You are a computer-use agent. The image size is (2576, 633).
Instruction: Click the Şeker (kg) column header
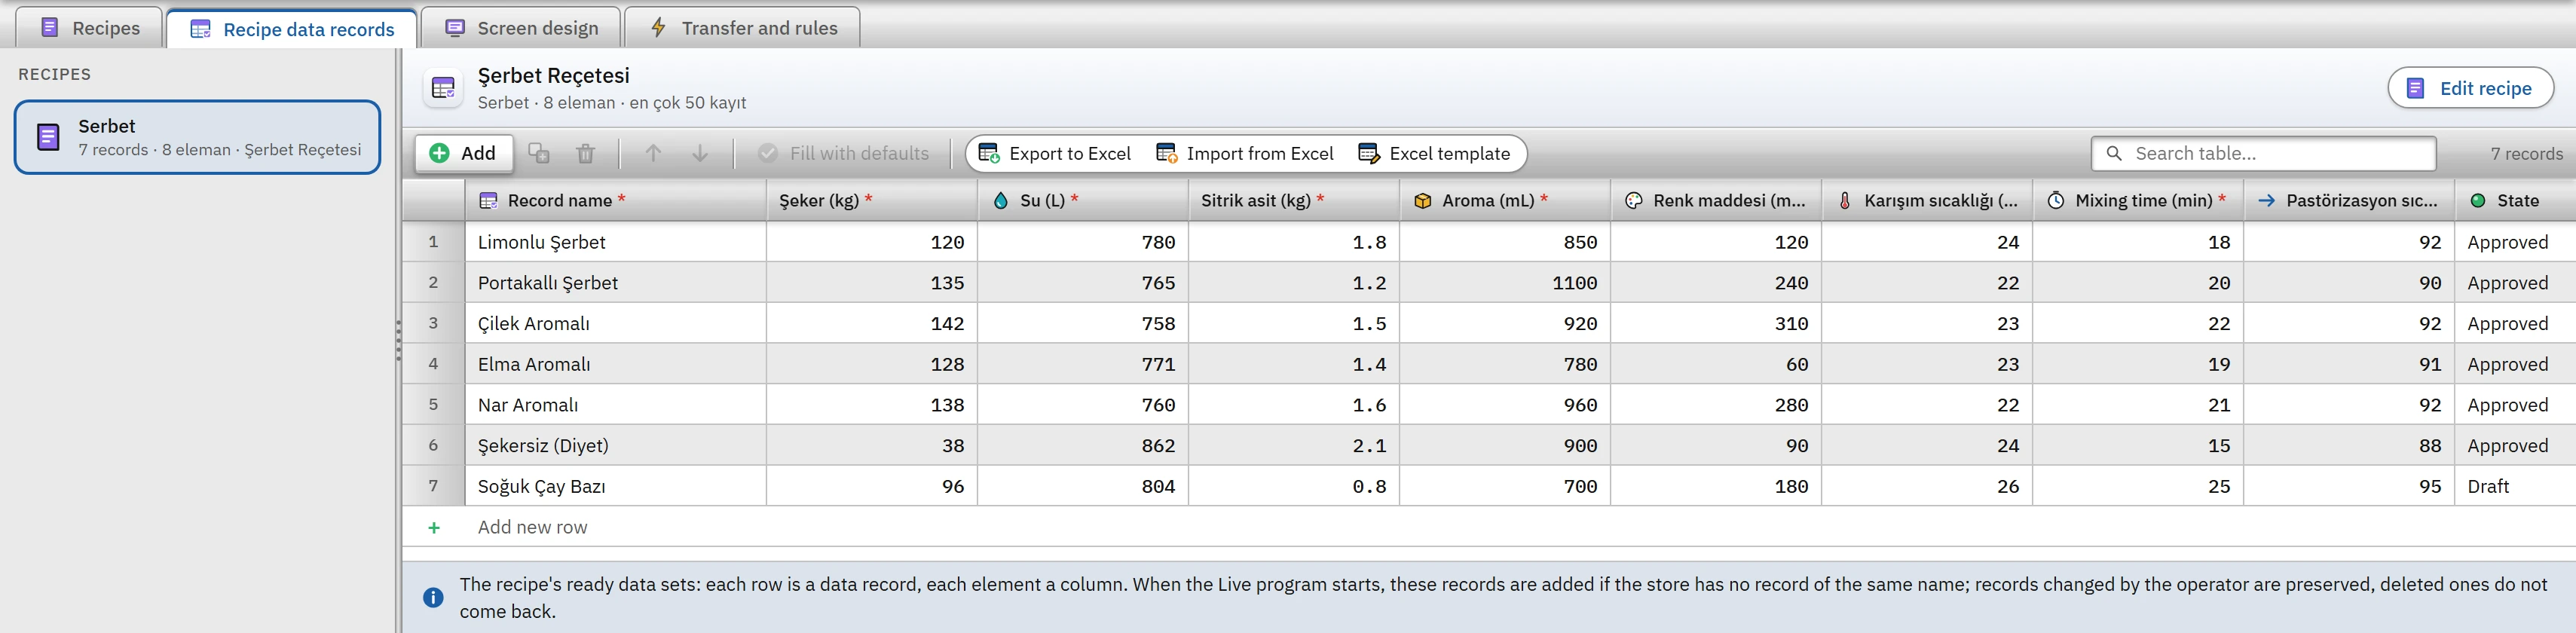pyautogui.click(x=872, y=200)
